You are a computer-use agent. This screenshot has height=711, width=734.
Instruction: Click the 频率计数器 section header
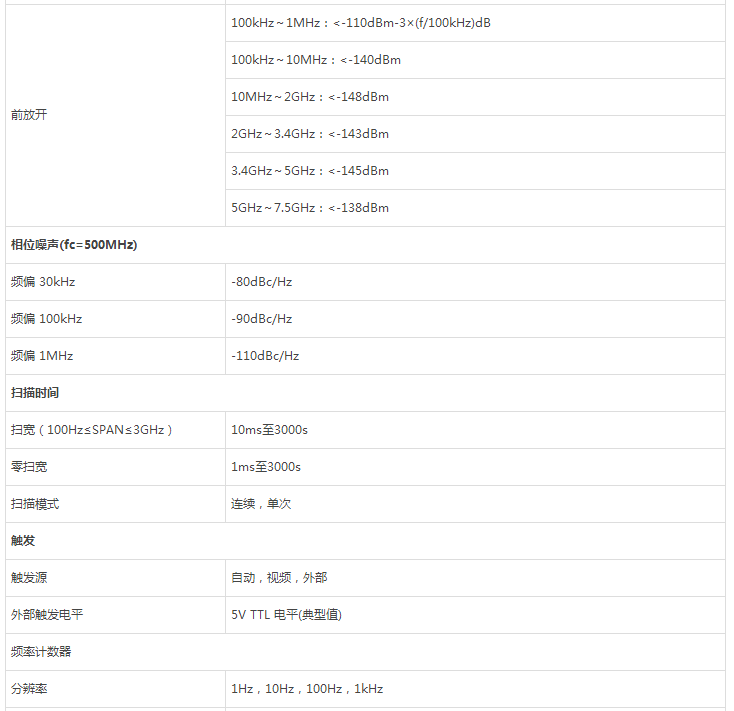point(41,652)
